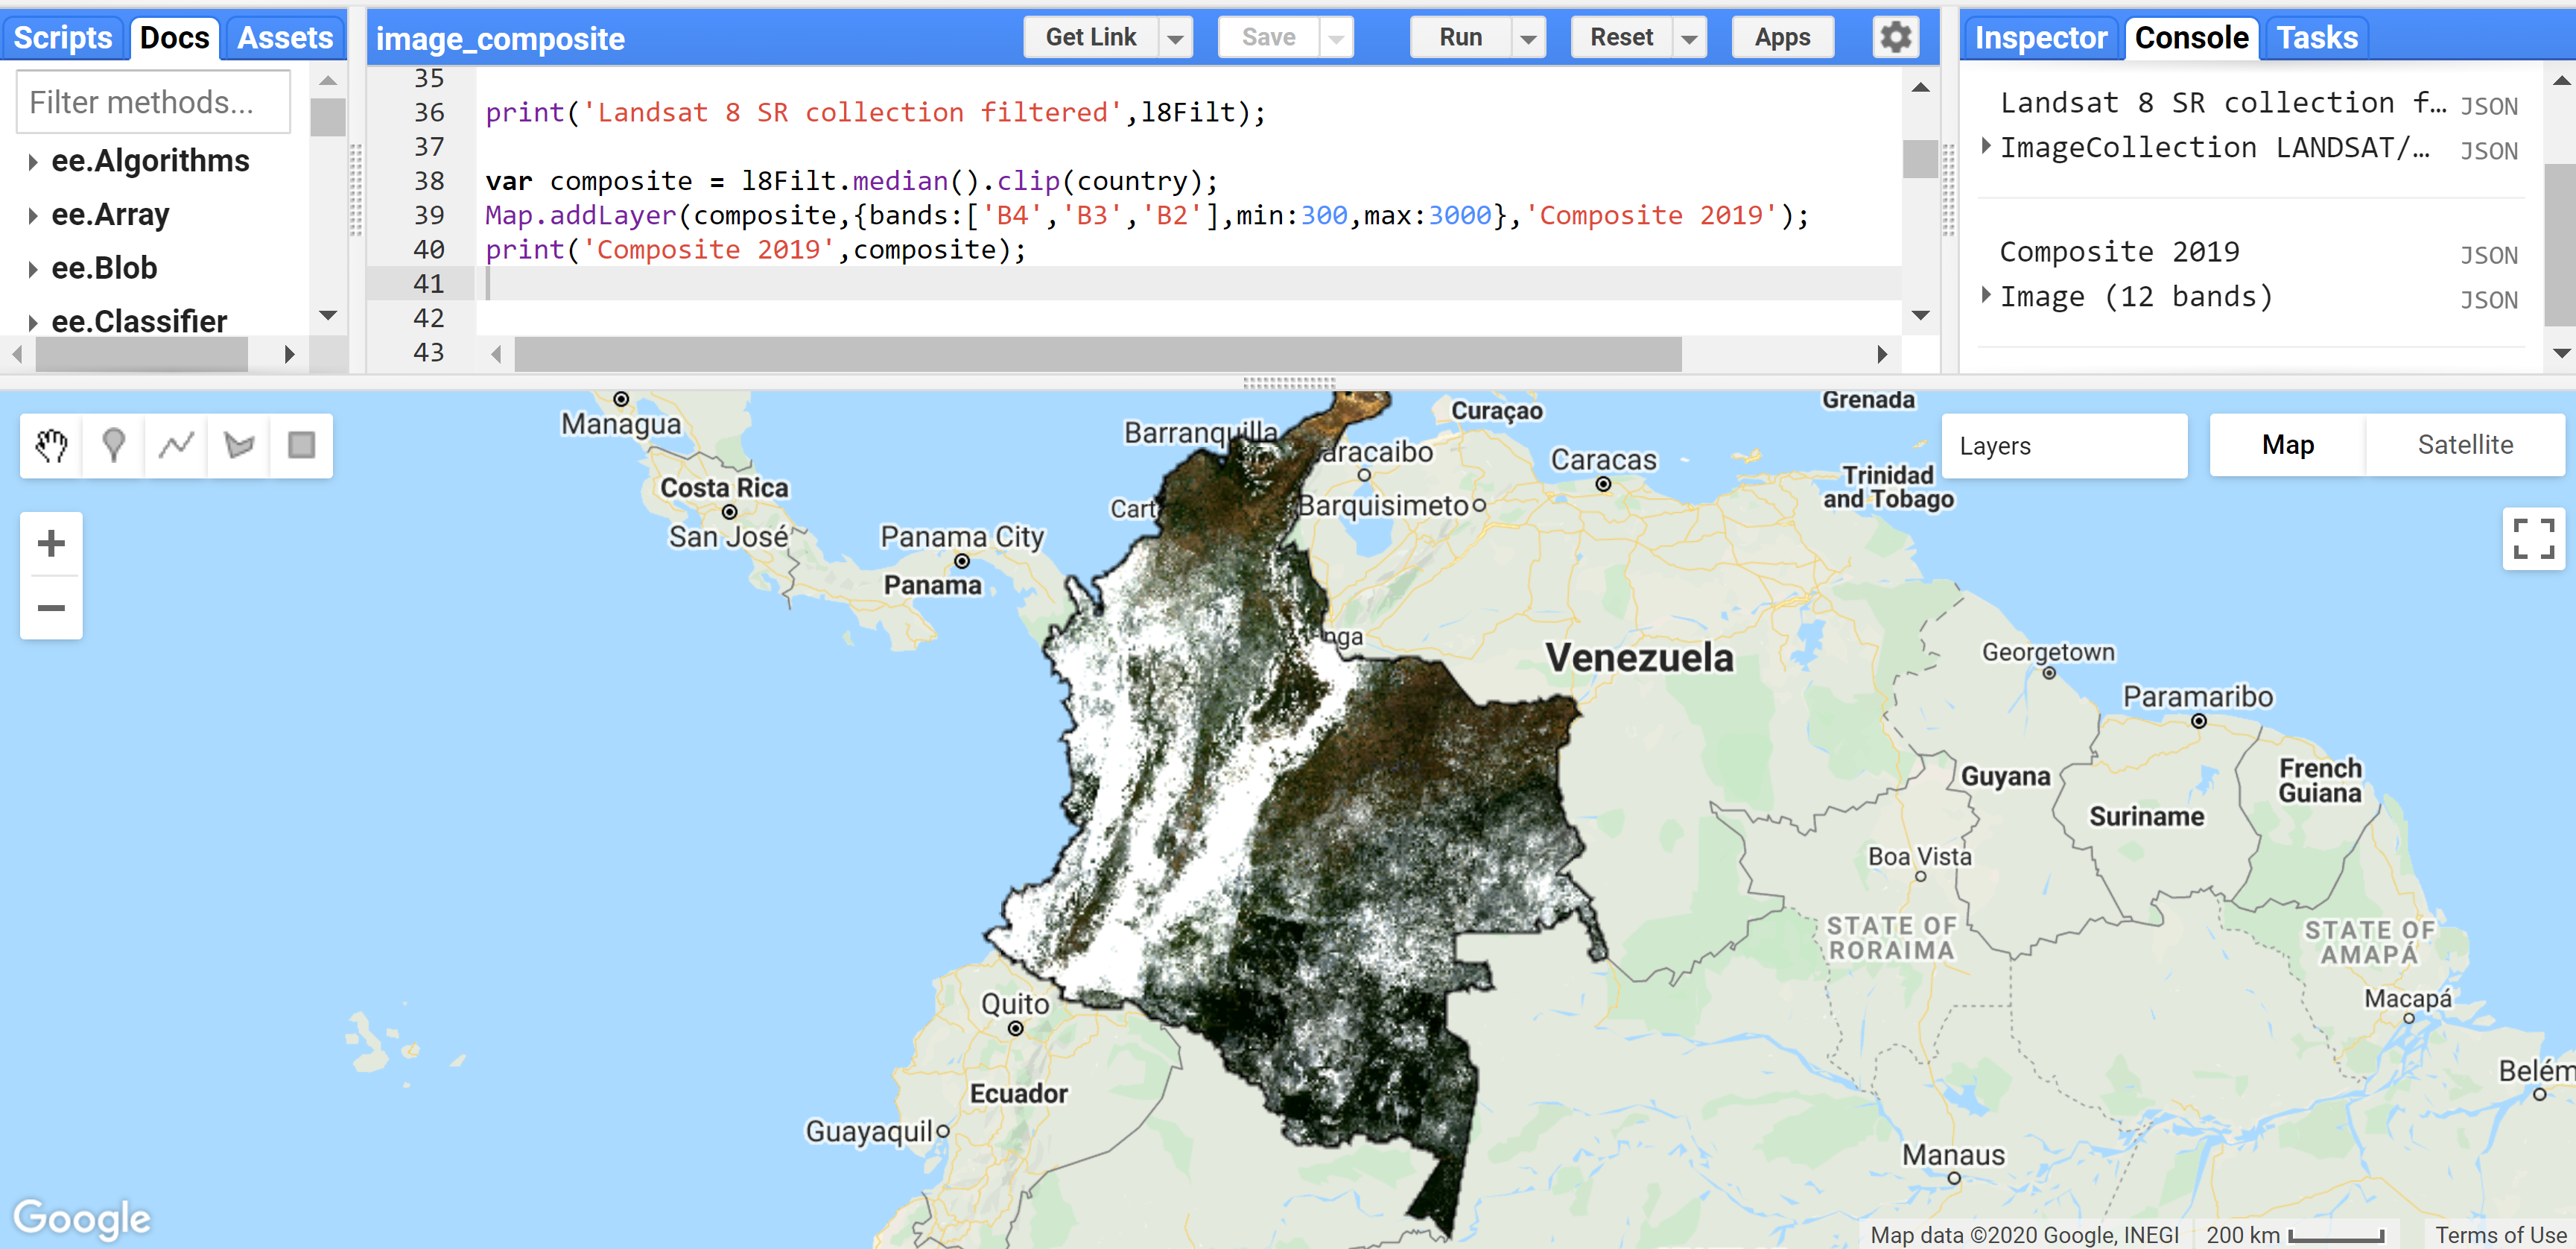Viewport: 2576px width, 1249px height.
Task: Expand ee.Algorithms in docs tree
Action: 33,162
